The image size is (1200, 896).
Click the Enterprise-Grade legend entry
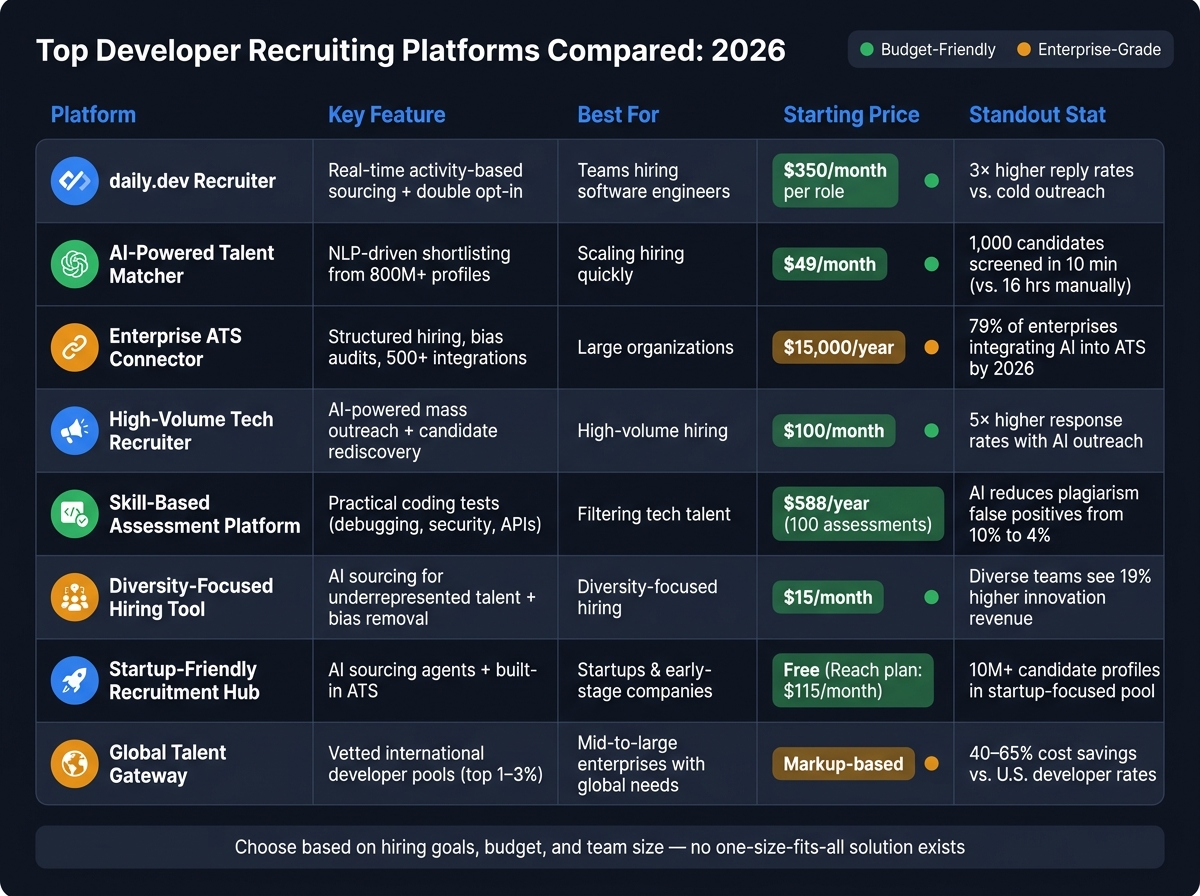1088,49
